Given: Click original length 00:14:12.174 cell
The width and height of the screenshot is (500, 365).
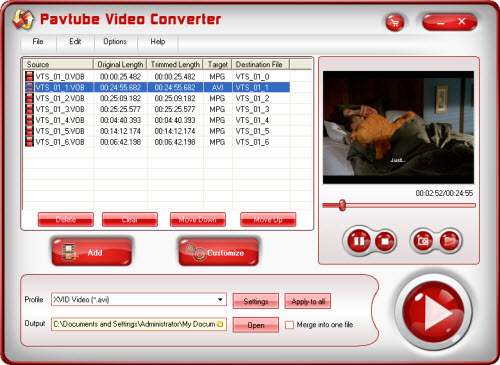Looking at the screenshot, I should (120, 131).
